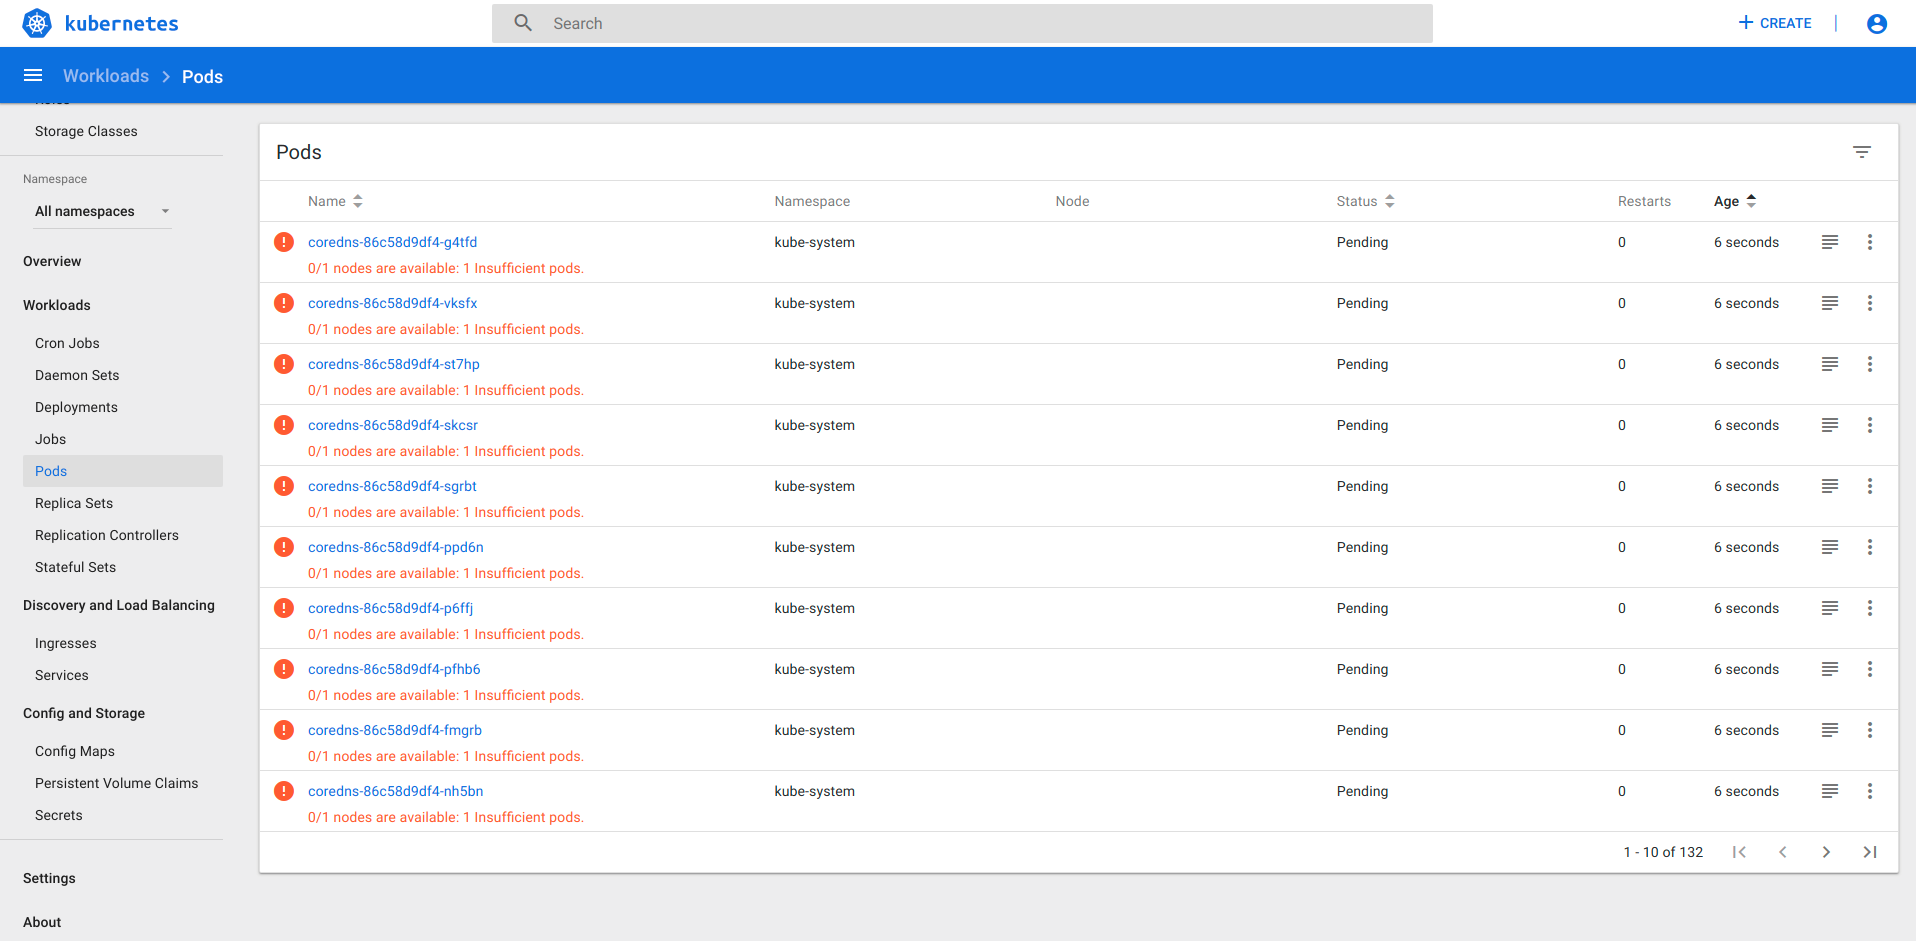View logs for coredns-86c58d9df4-g4tfd
The height and width of the screenshot is (941, 1916).
click(1830, 242)
